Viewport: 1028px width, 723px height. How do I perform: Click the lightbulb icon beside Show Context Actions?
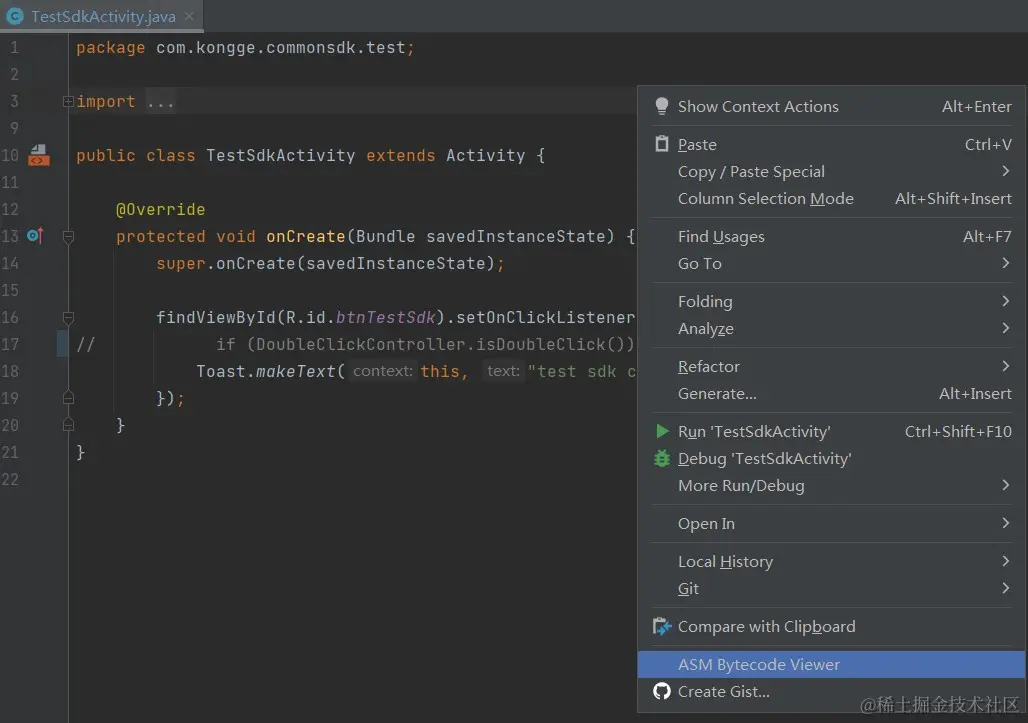tap(662, 106)
